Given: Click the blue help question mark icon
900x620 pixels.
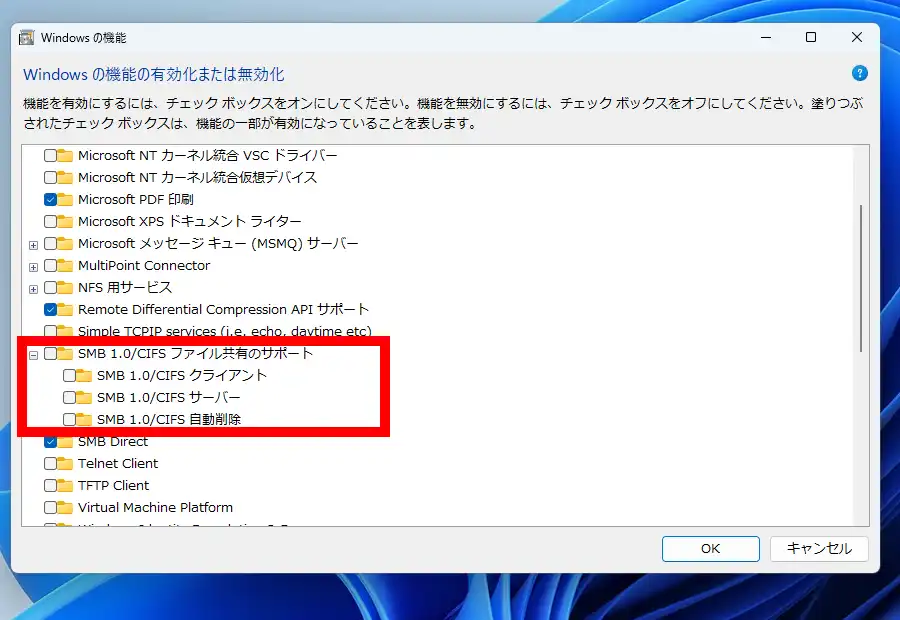Looking at the screenshot, I should point(859,73).
